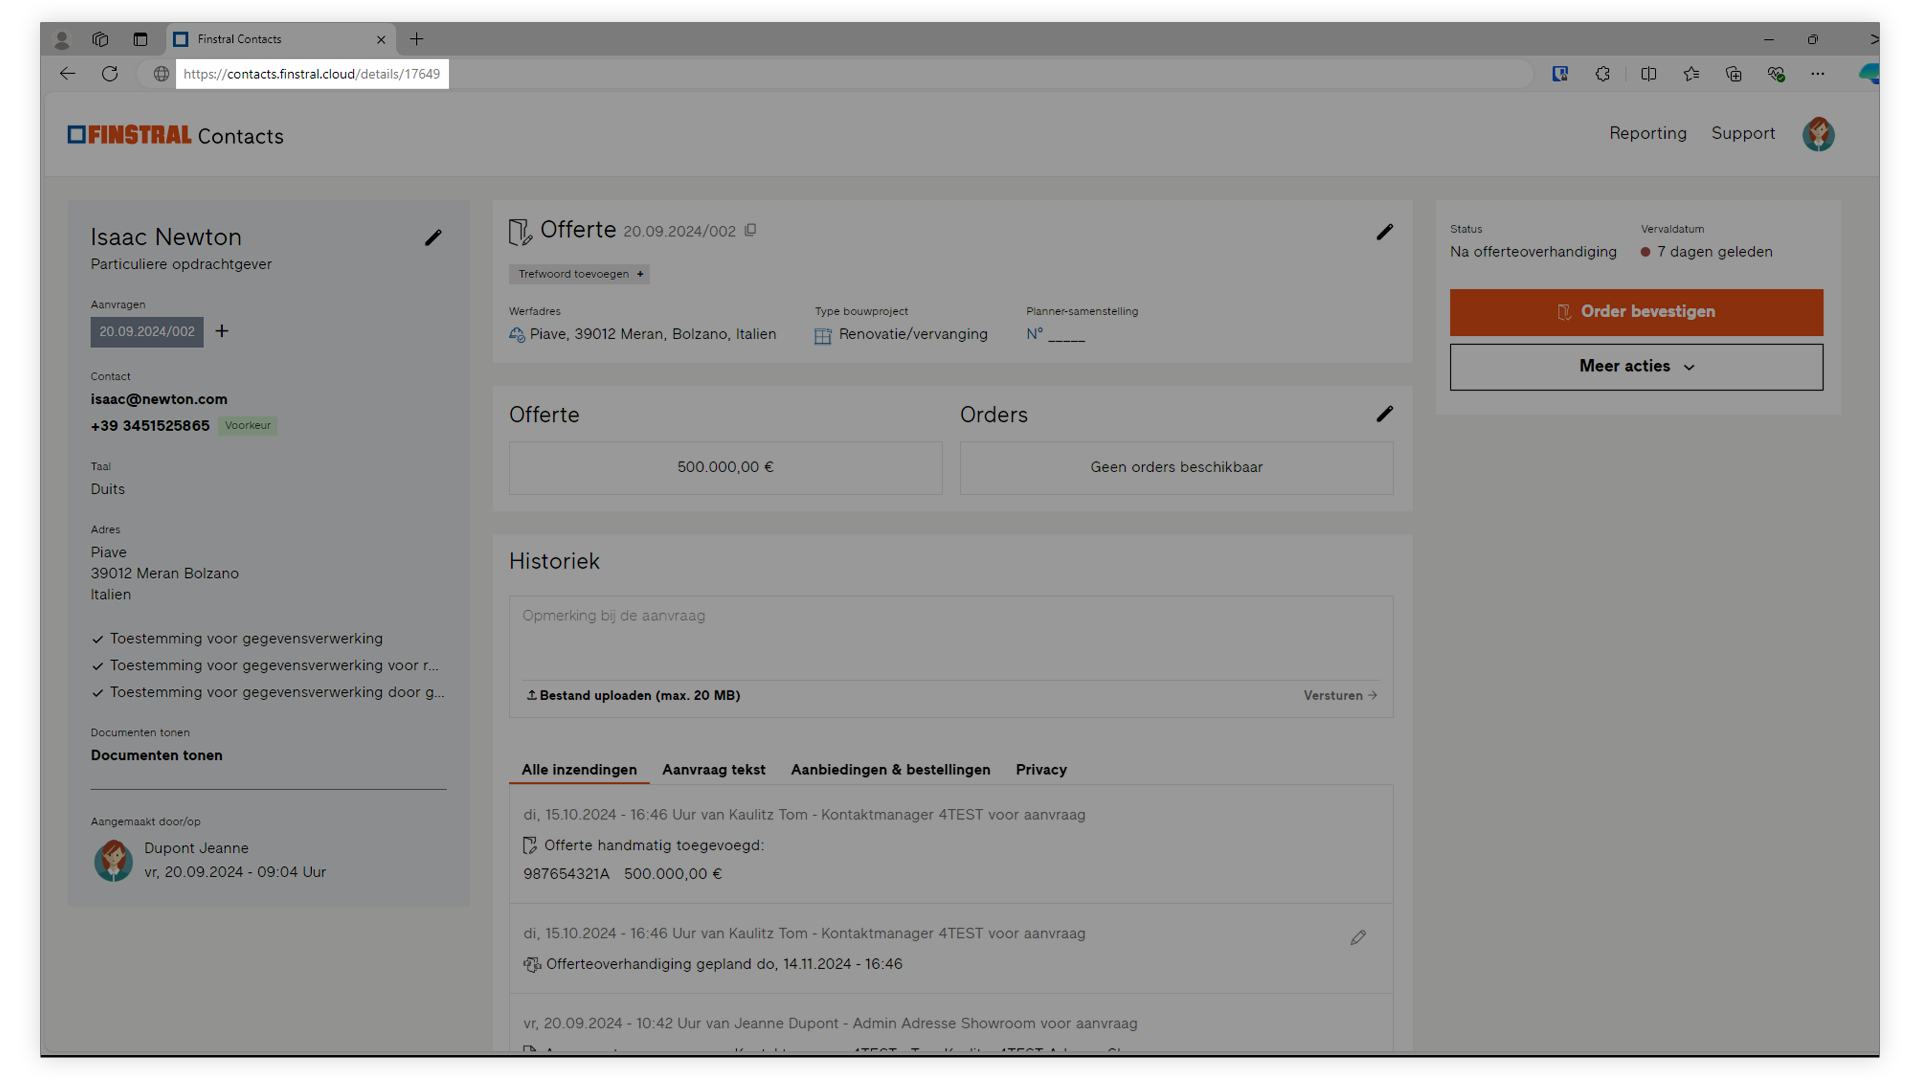This screenshot has width=1920, height=1080.
Task: Open browser settings and more menu
Action: click(1818, 74)
